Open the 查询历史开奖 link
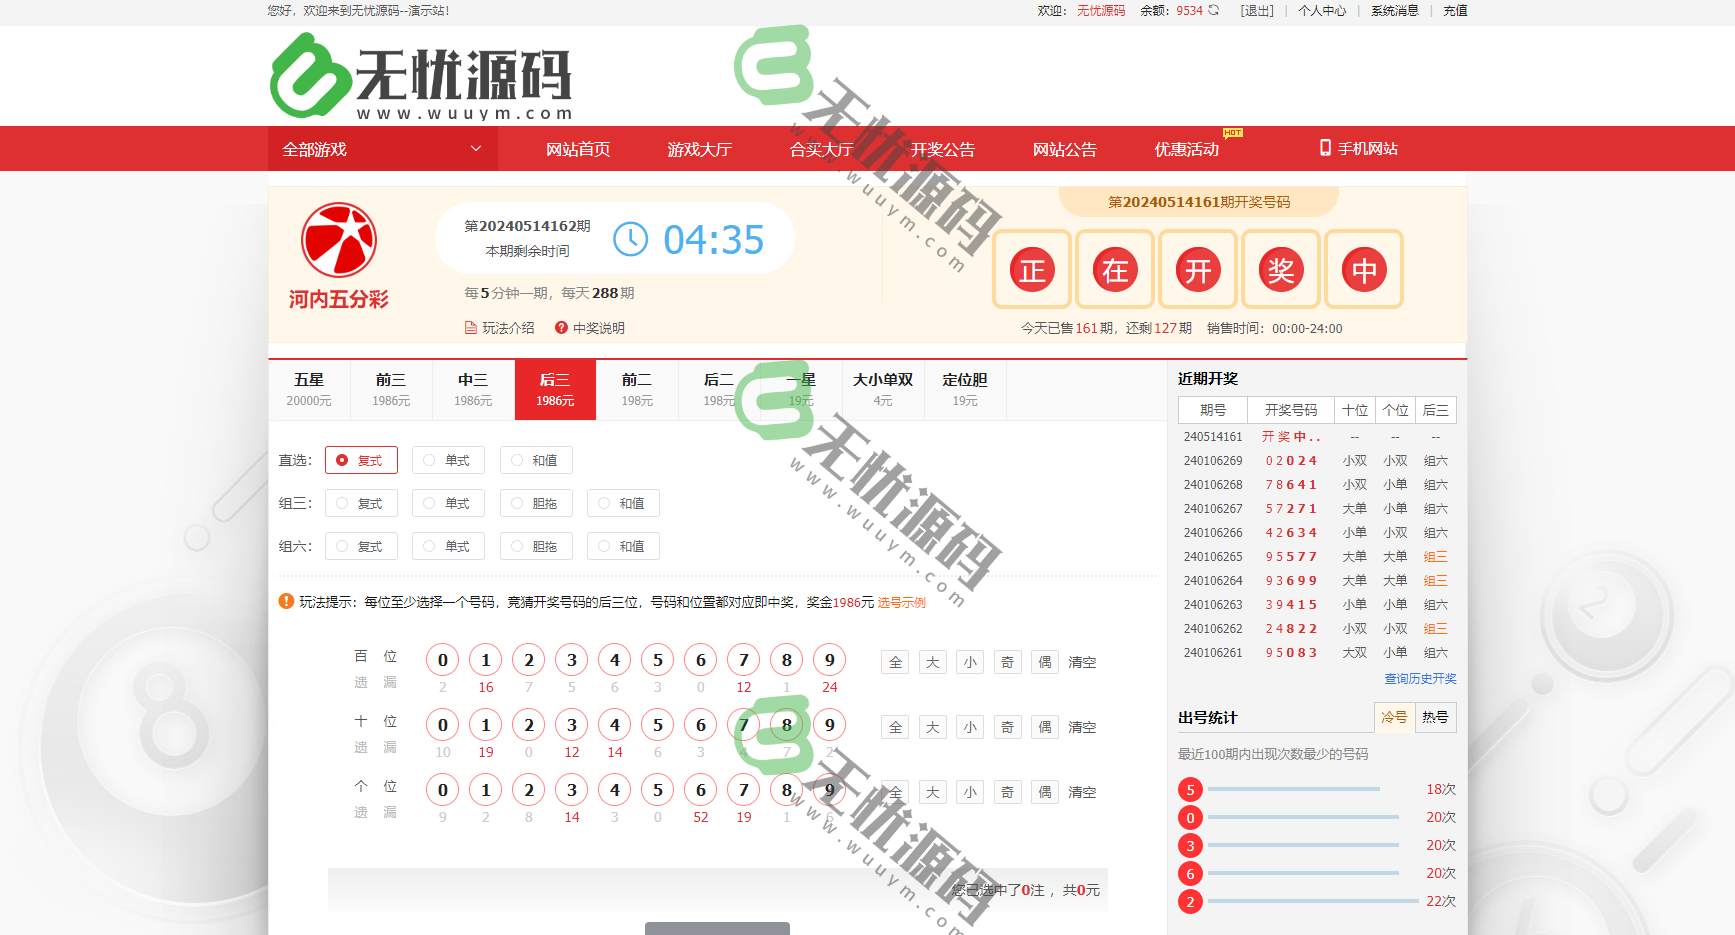Screen dimensions: 1735x935 (x=1418, y=677)
